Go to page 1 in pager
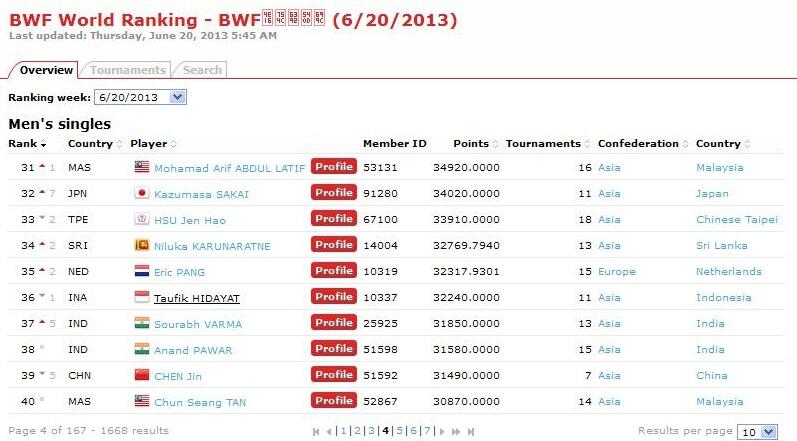 344,431
